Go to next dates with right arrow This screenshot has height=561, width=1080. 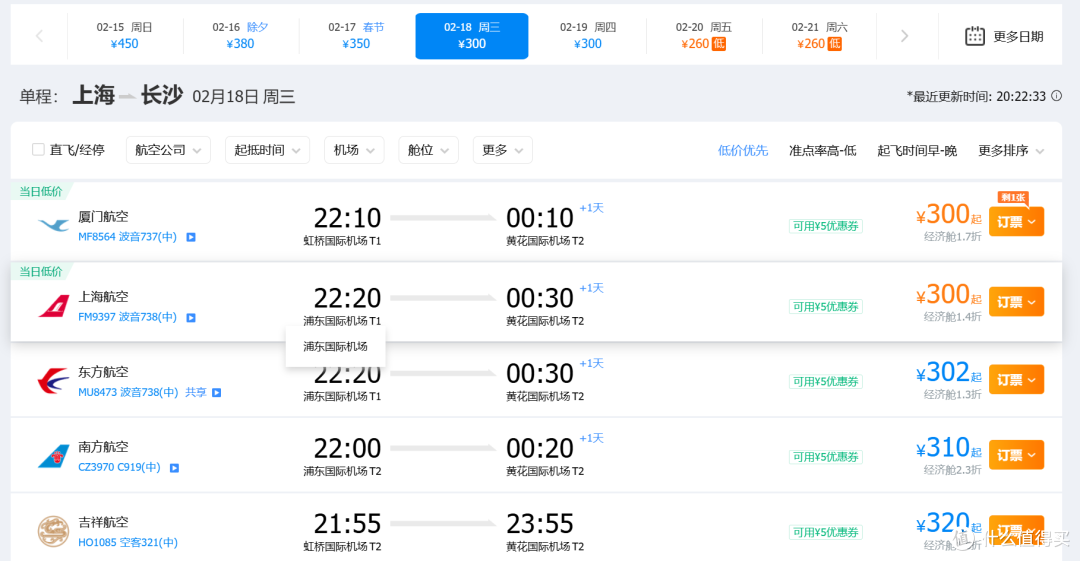pos(904,36)
